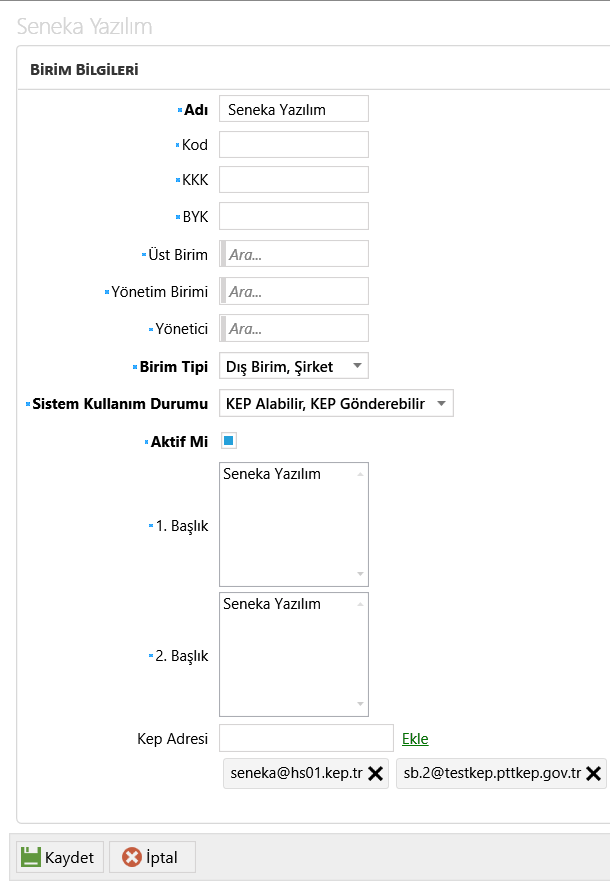
Task: Click into the Kod input field
Action: pos(294,145)
